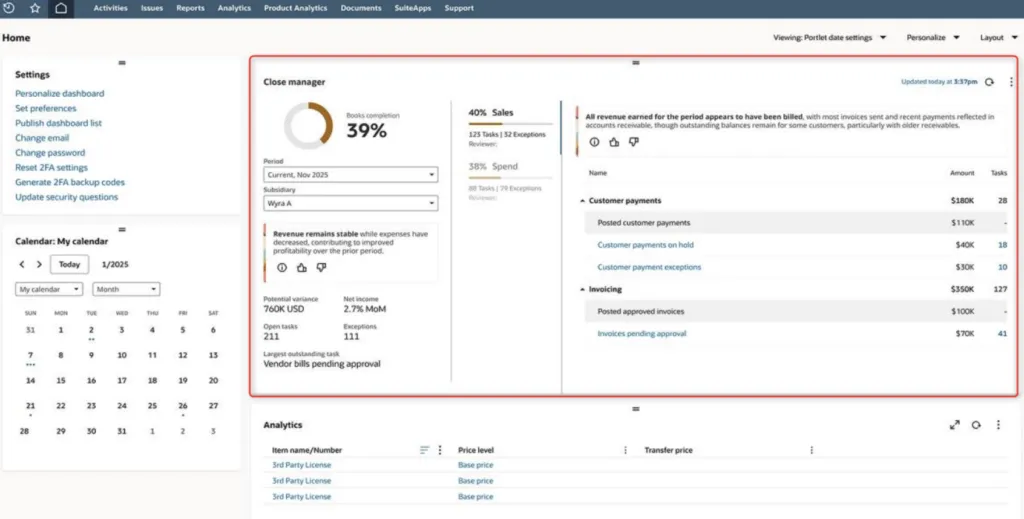Go to next month in calendar
This screenshot has width=1024, height=519.
click(39, 264)
